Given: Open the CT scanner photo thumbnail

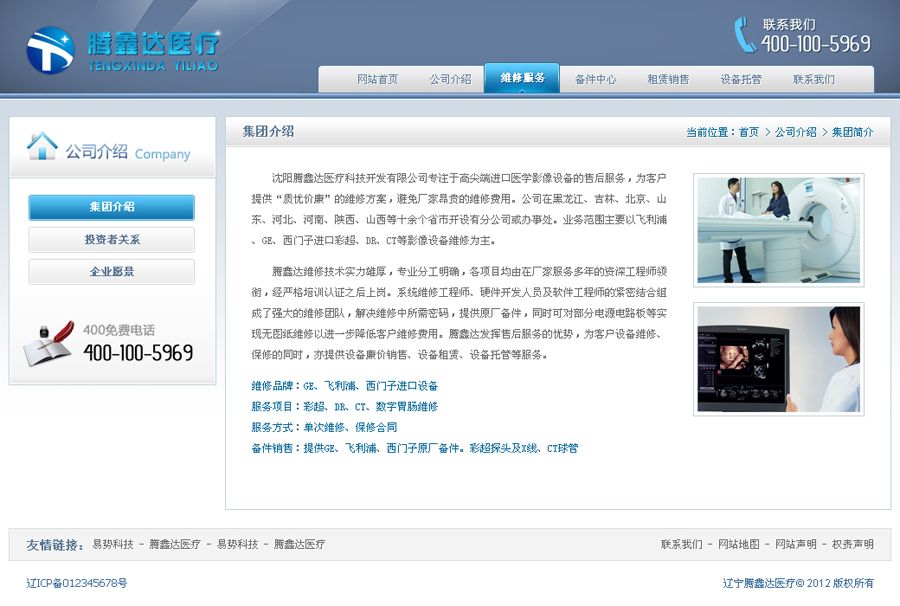Looking at the screenshot, I should click(x=778, y=230).
